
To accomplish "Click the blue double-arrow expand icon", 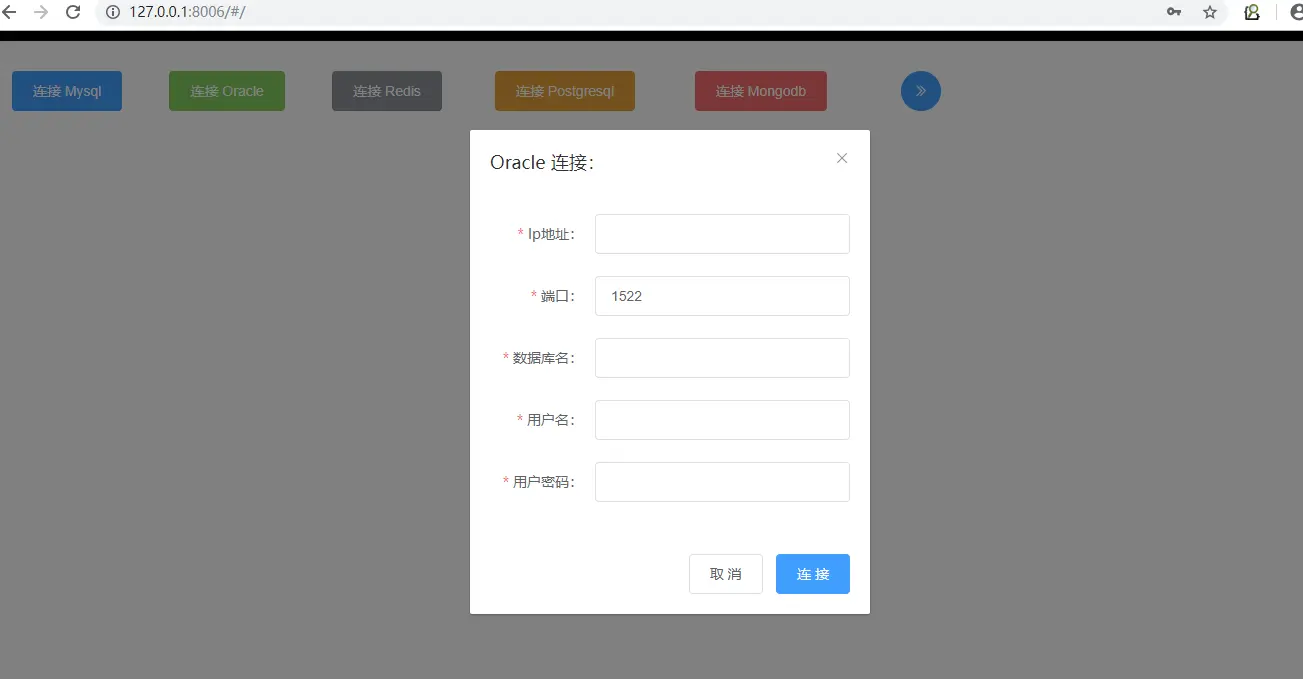I will click(x=920, y=90).
